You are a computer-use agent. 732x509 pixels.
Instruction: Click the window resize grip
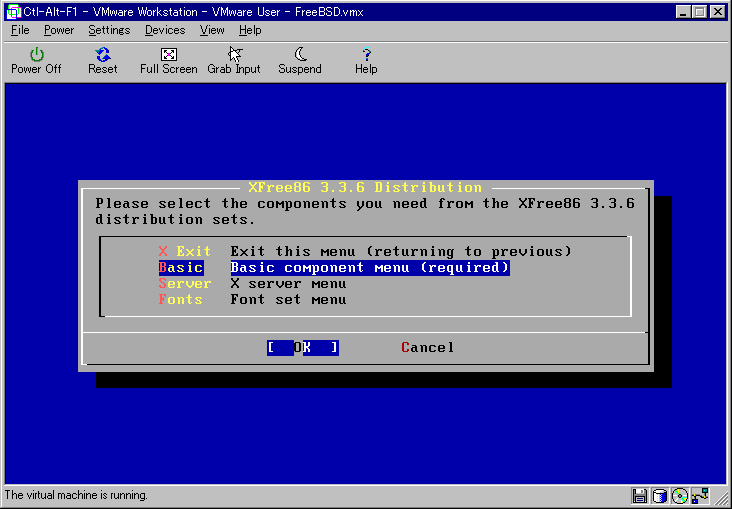click(x=721, y=498)
